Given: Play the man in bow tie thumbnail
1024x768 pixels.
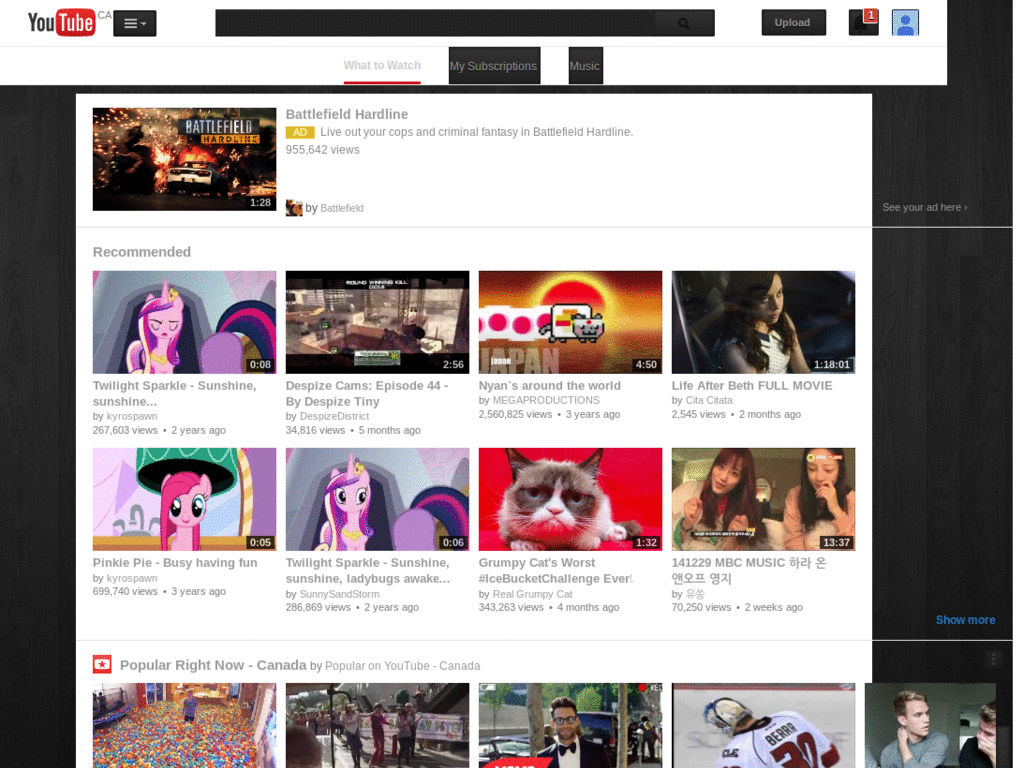Looking at the screenshot, I should pyautogui.click(x=570, y=726).
